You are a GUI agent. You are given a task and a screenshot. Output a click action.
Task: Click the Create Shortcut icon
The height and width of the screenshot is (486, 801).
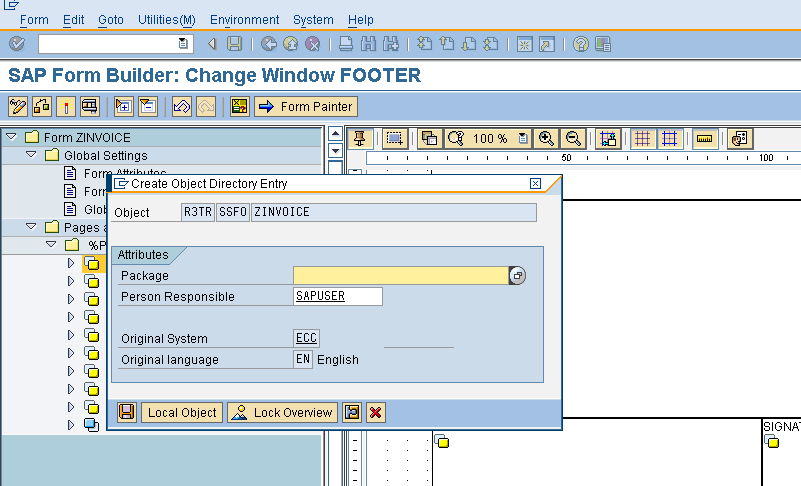(547, 44)
